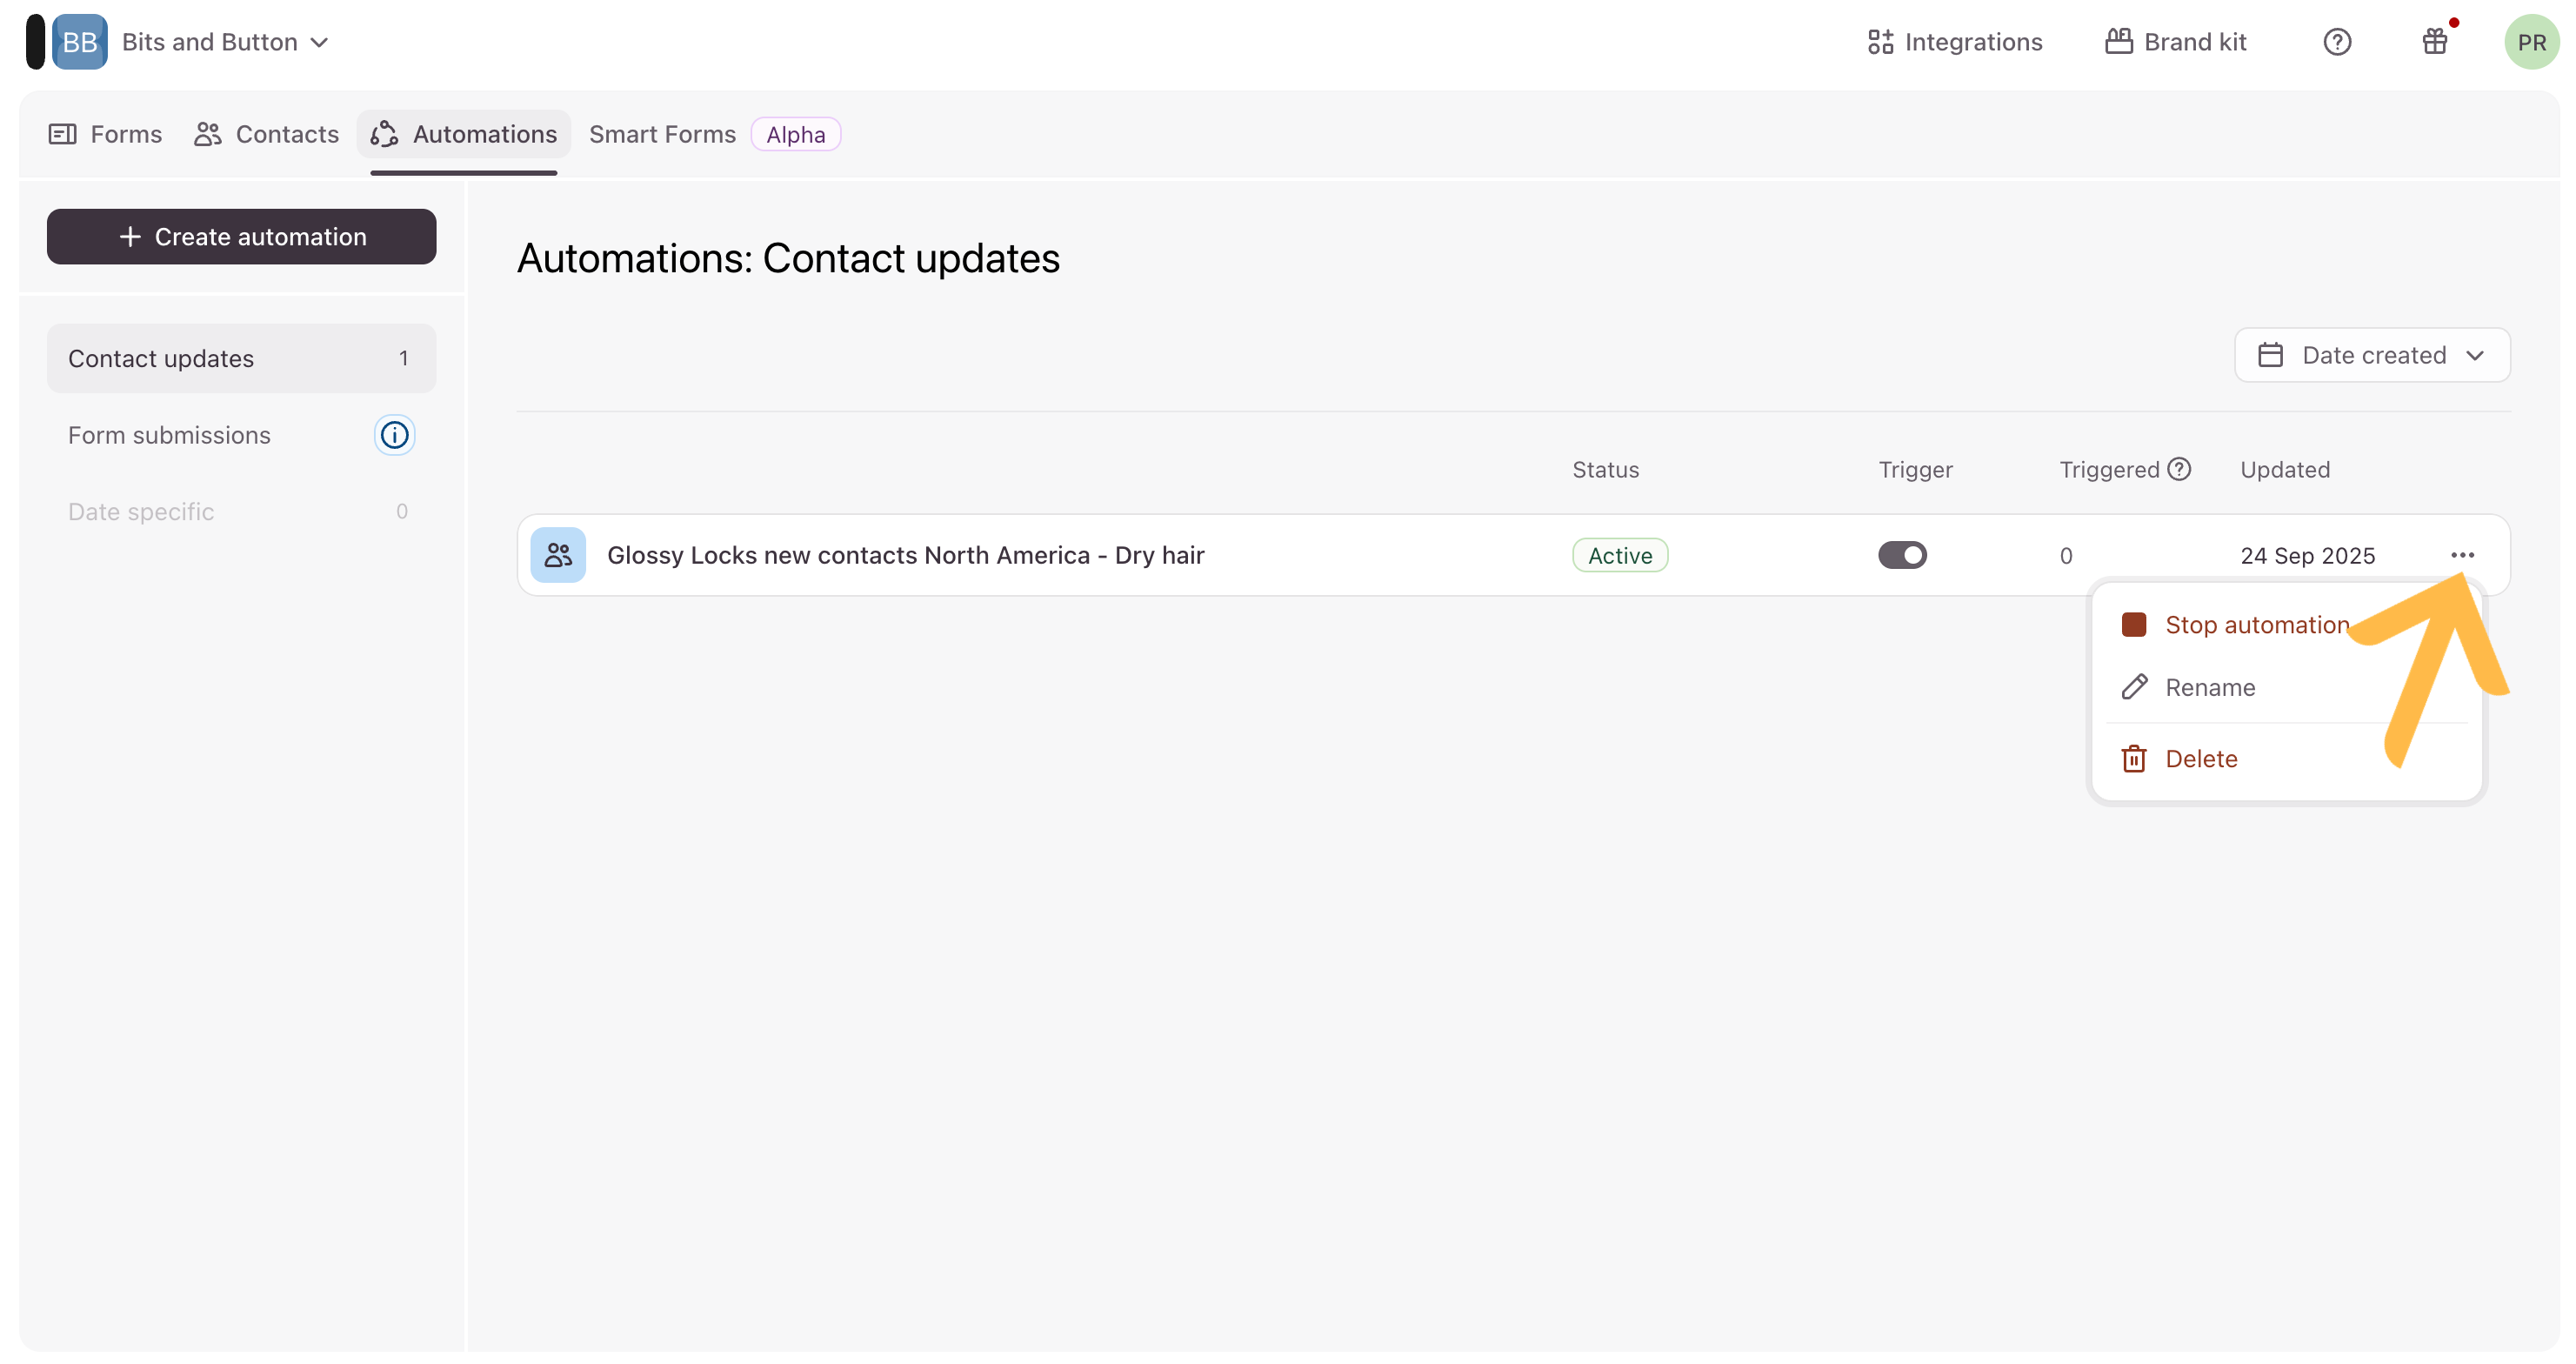Switch to the Contacts tab

tap(267, 134)
